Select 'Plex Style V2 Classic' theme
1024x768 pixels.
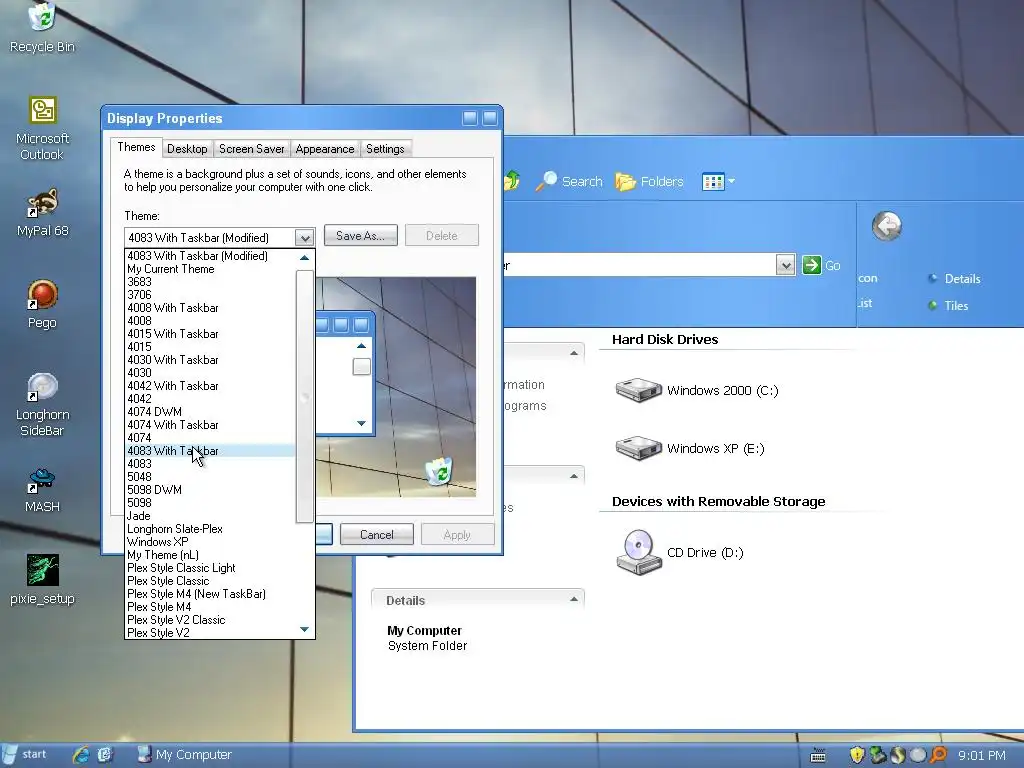[x=210, y=620]
